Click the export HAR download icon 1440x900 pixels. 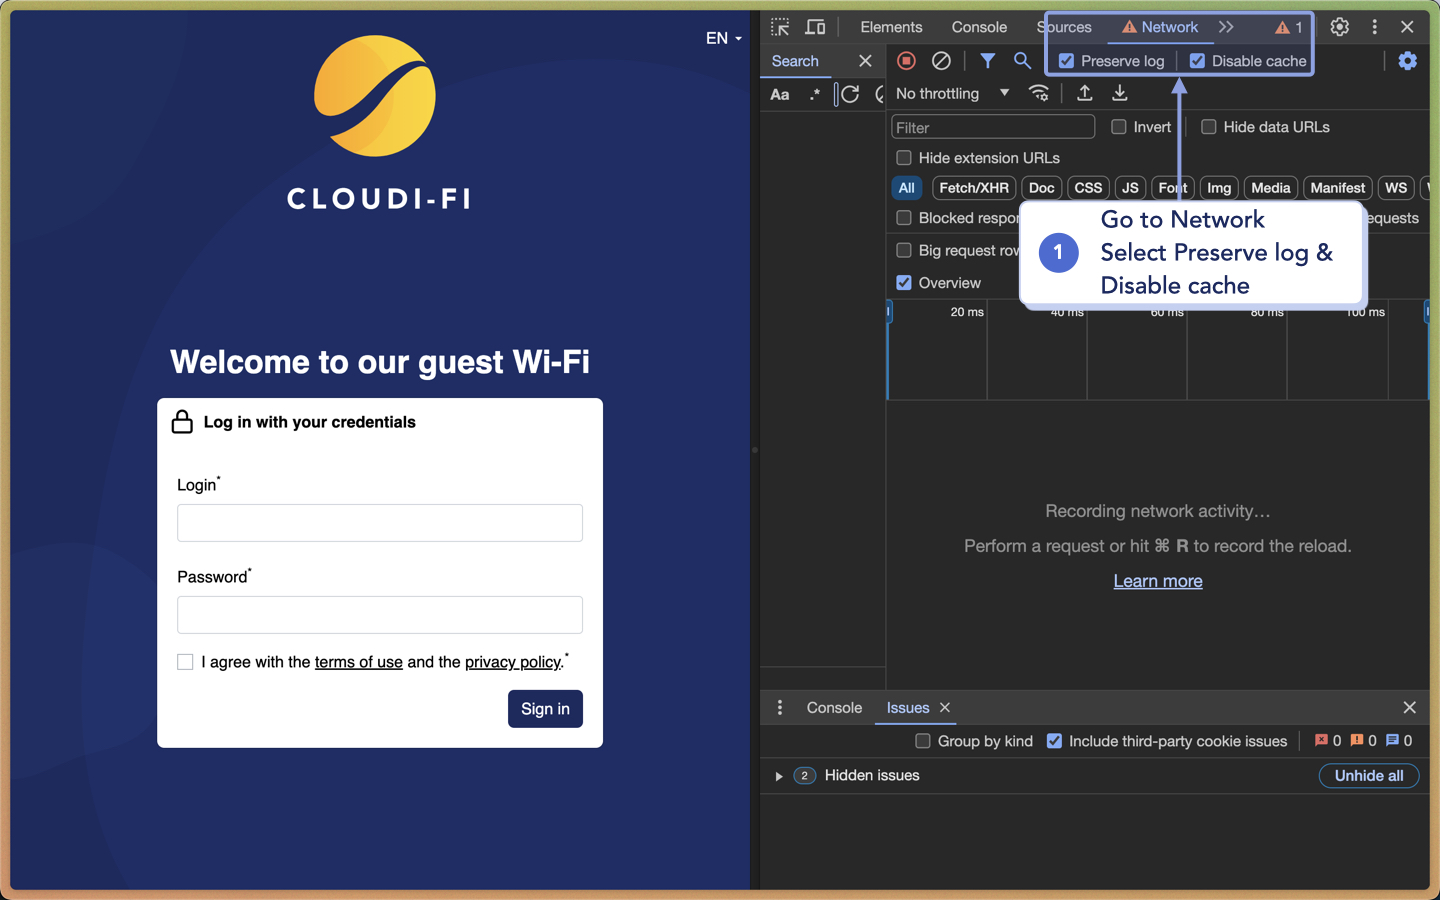[x=1120, y=93]
